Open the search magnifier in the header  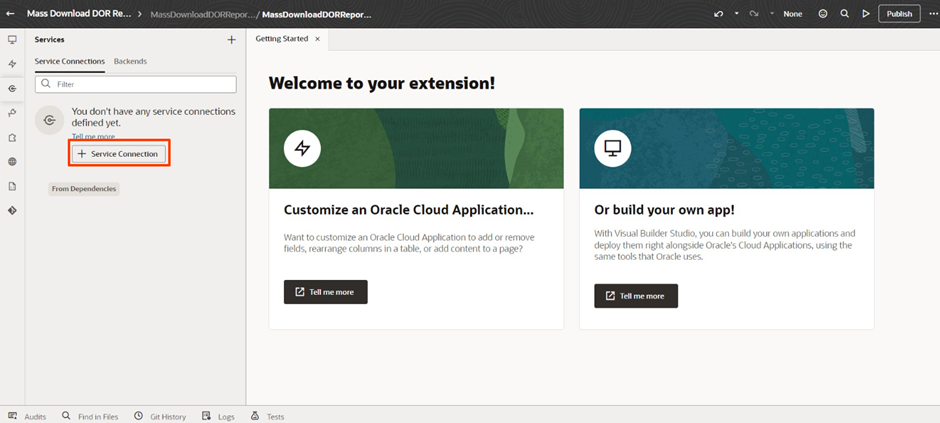(845, 14)
